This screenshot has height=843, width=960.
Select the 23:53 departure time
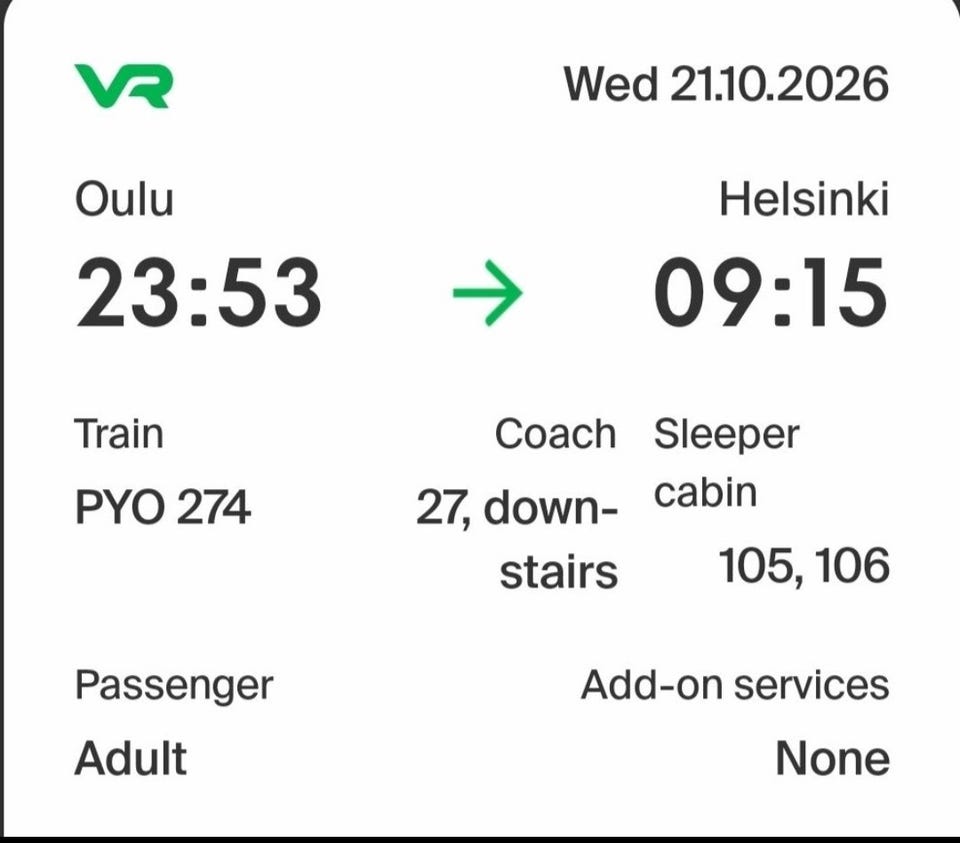(198, 292)
